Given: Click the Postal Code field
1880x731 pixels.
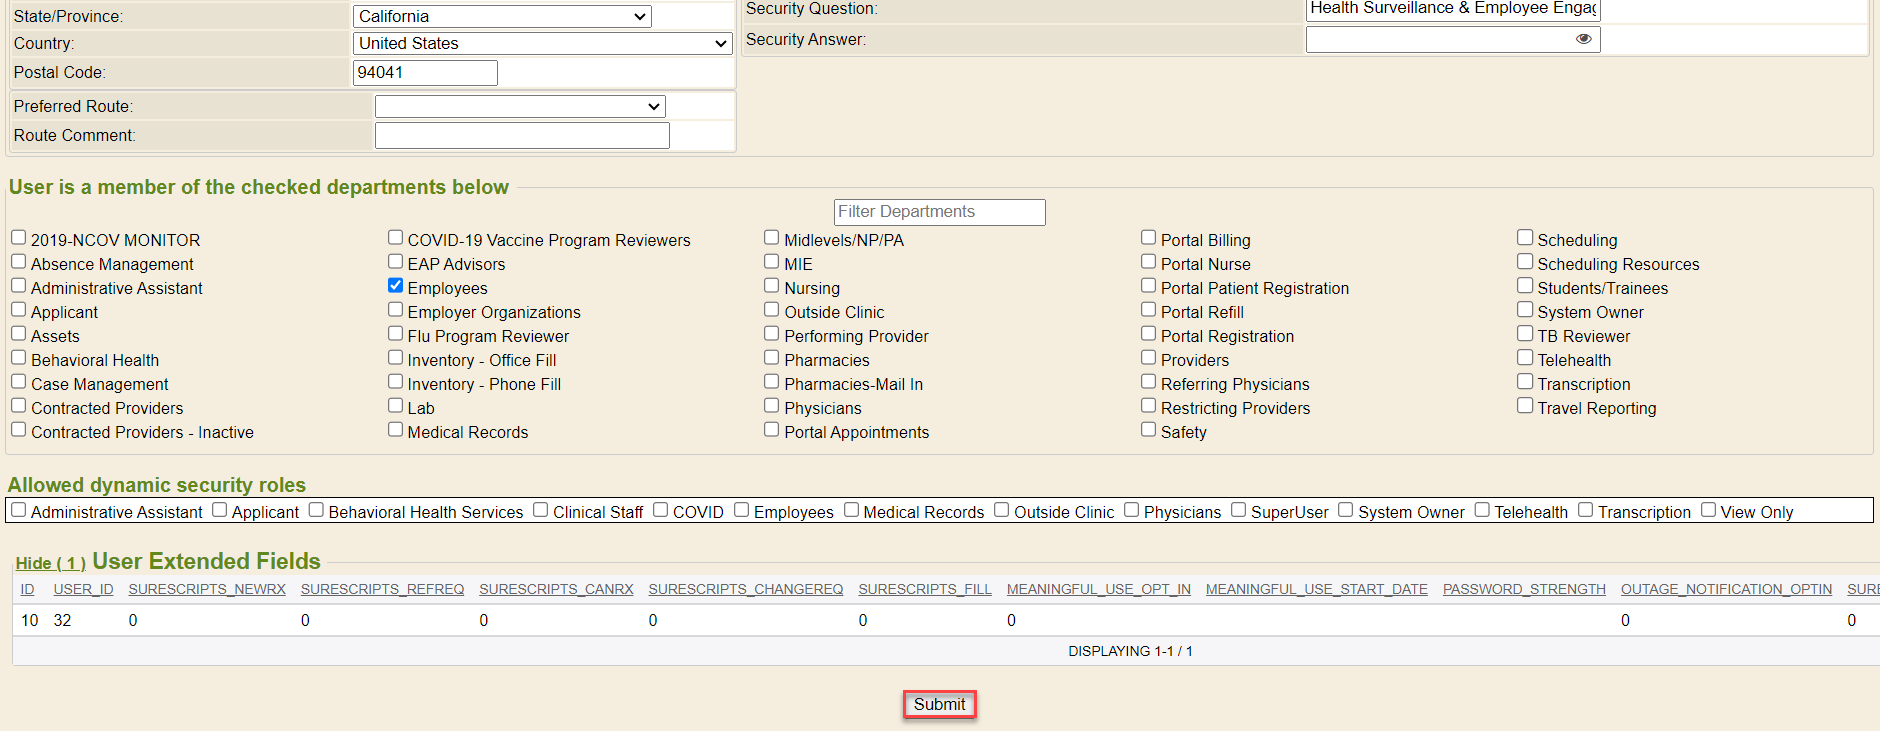Looking at the screenshot, I should point(425,73).
